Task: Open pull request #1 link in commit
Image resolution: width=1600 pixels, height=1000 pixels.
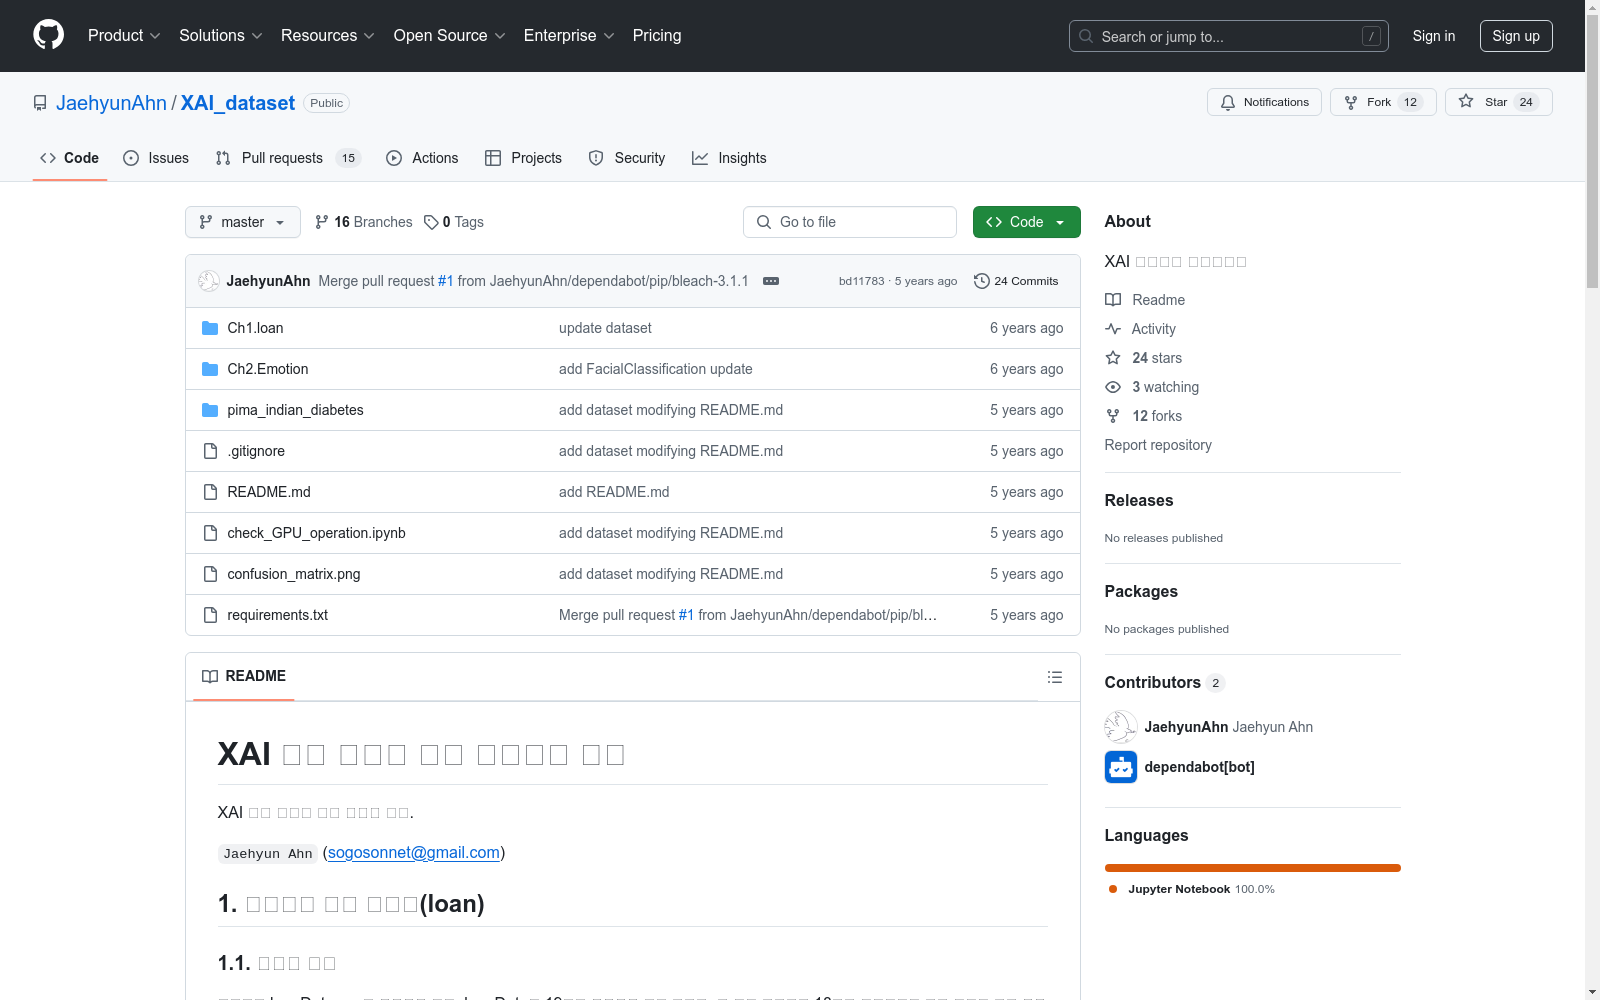Action: (x=446, y=281)
